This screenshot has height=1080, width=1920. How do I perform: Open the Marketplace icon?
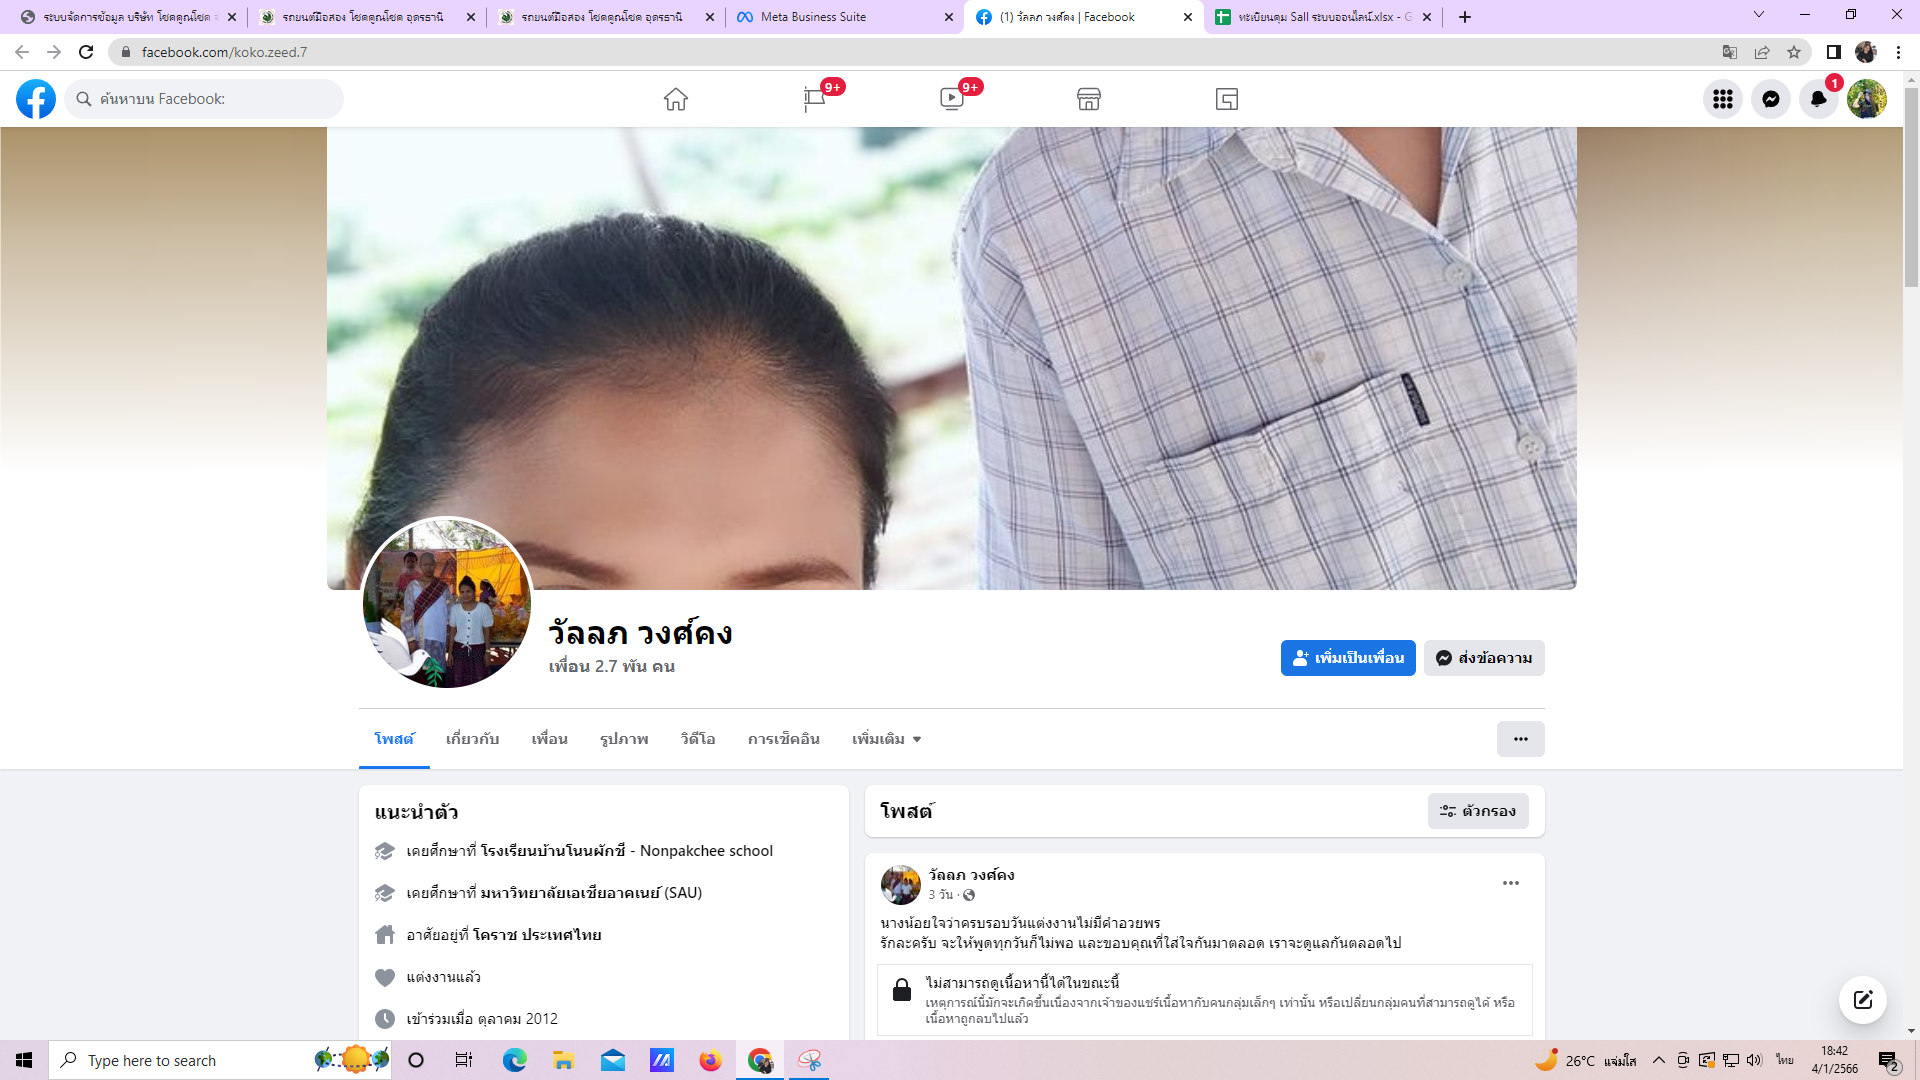click(1089, 99)
